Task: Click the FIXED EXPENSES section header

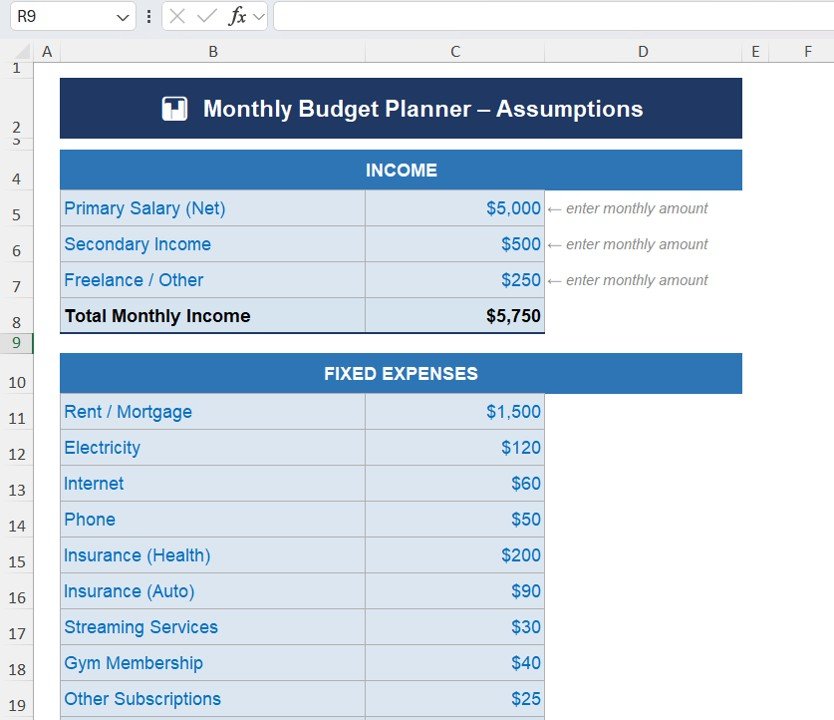Action: coord(400,374)
